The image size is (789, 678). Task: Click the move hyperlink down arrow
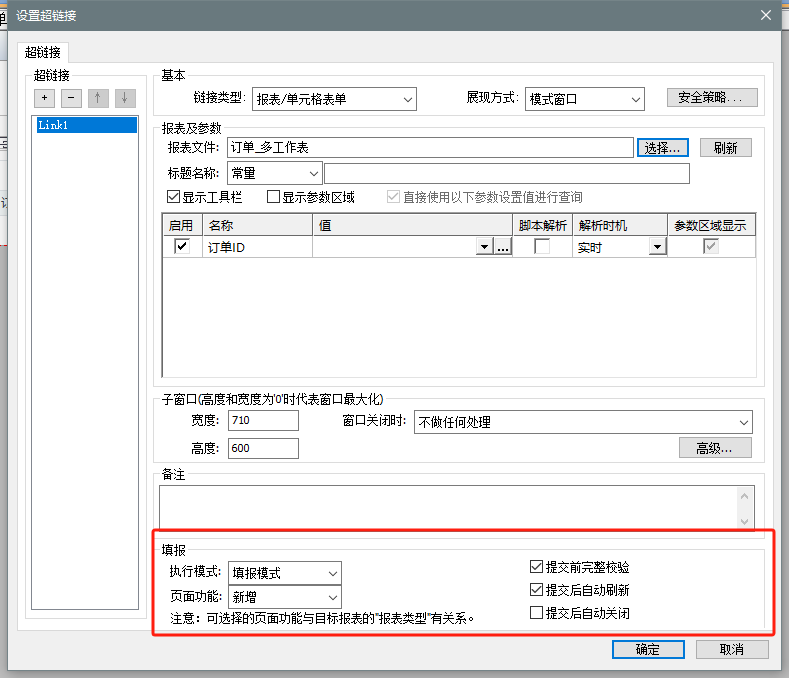(124, 98)
